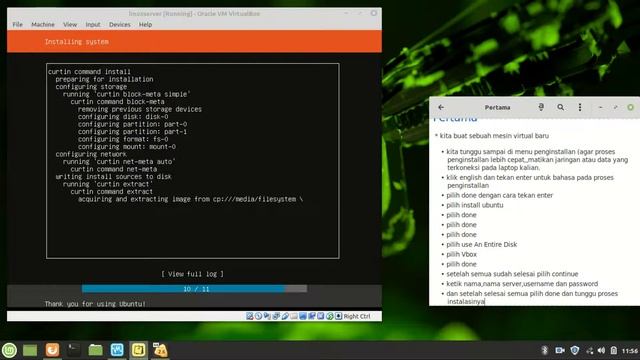Close the Pertama notes window
The height and width of the screenshot is (360, 640).
pos(631,107)
